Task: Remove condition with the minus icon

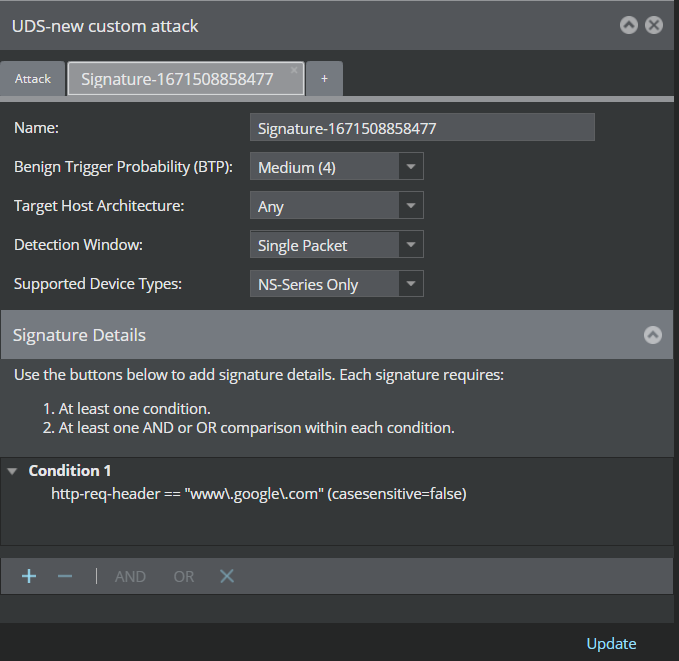Action: 65,576
